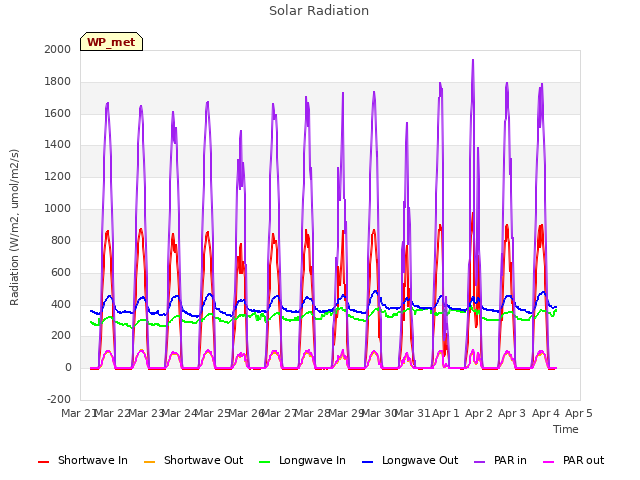The height and width of the screenshot is (480, 640).
Task: Click the 1200 y-axis tick label
Action: (x=58, y=176)
